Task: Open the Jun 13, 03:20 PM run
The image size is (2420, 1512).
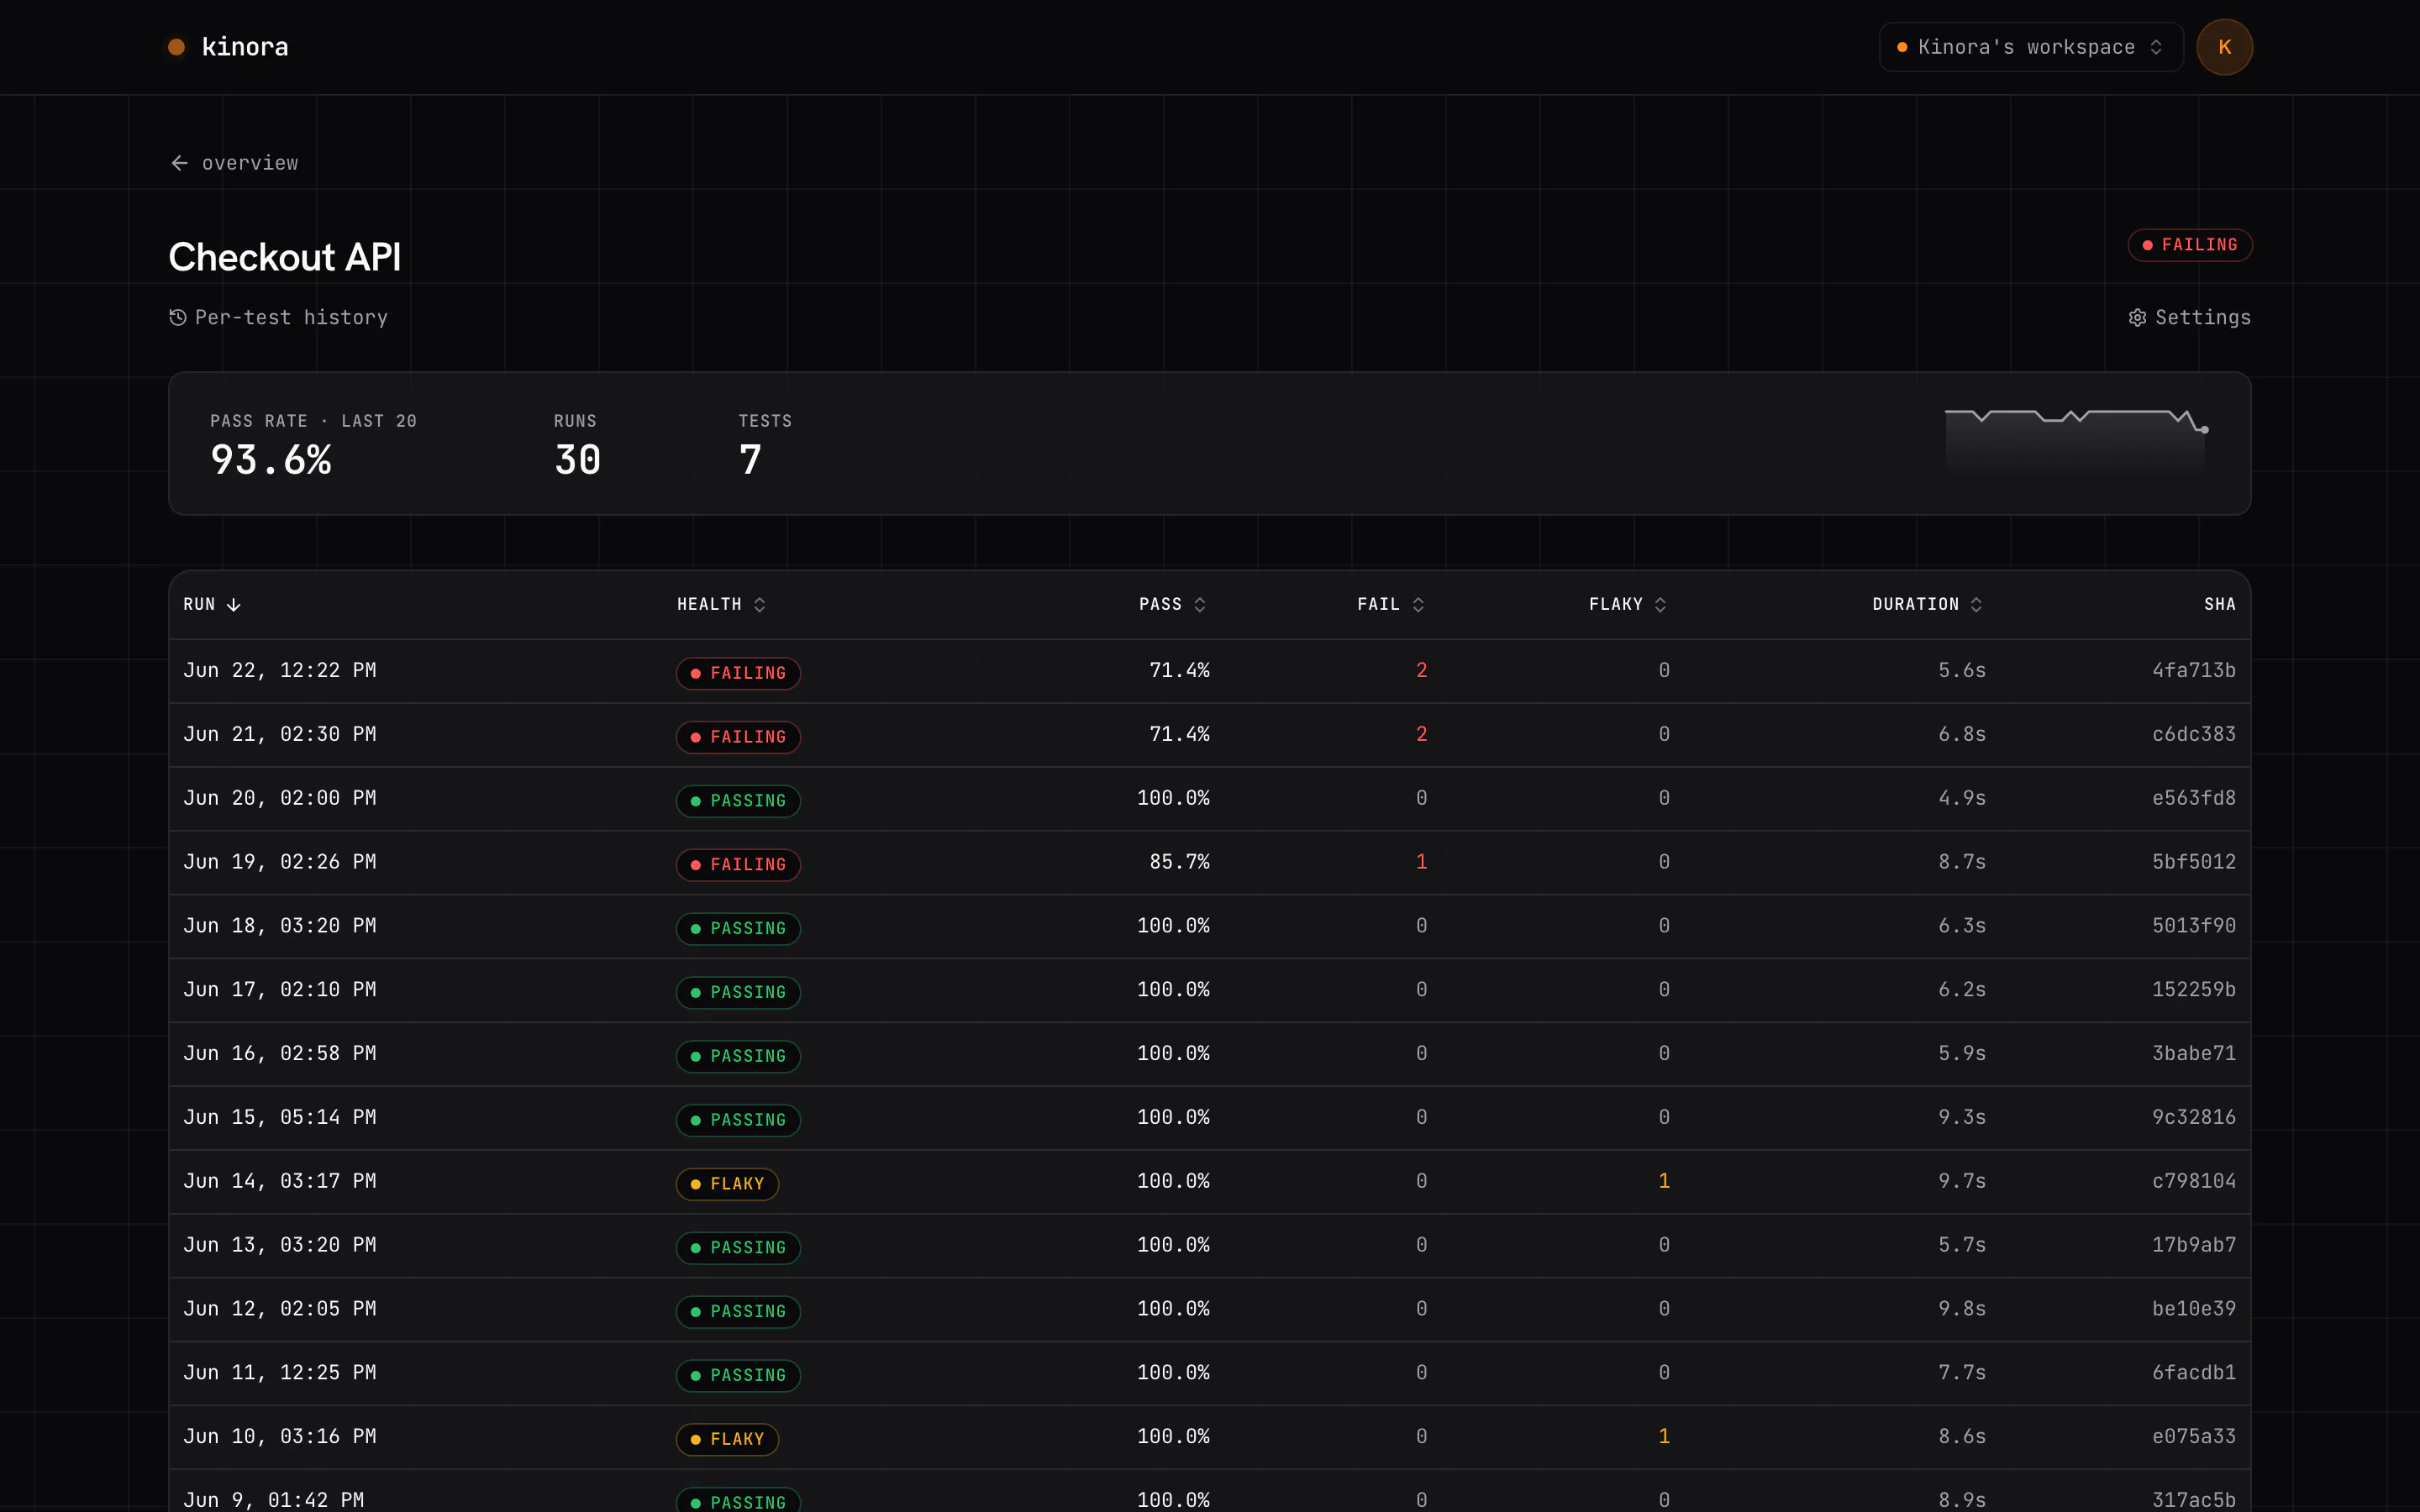Action: [x=1209, y=1246]
